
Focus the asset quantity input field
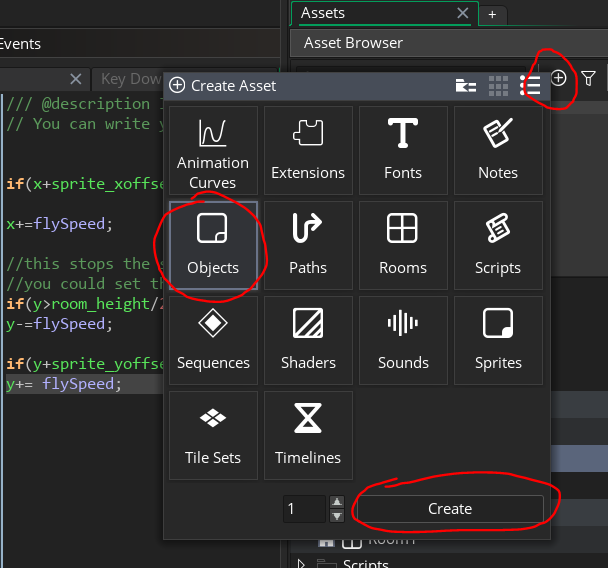(304, 509)
